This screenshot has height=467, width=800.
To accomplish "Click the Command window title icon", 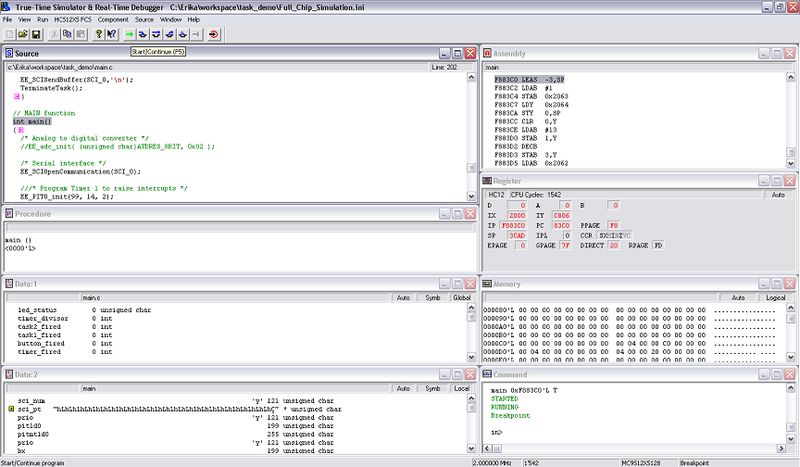I will coord(487,374).
